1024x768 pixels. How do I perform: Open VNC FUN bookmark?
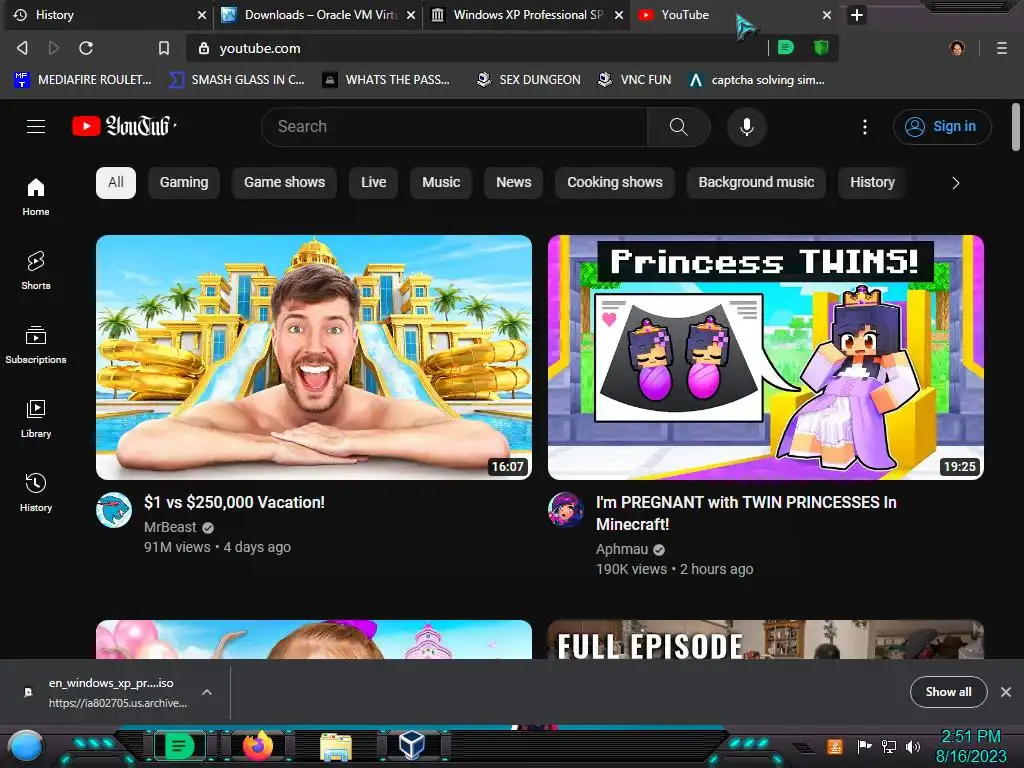point(635,80)
